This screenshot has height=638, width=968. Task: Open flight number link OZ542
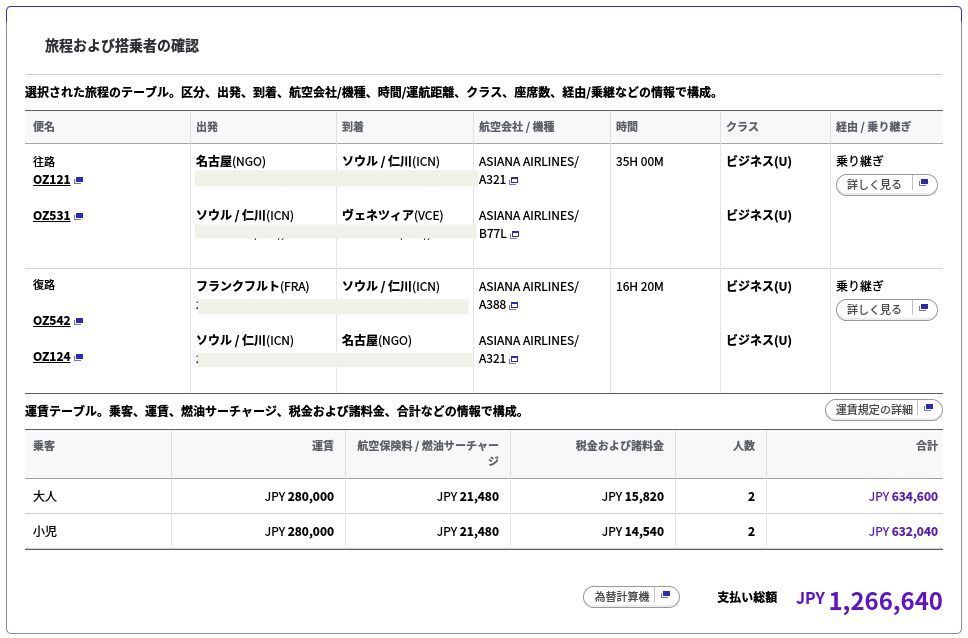point(51,321)
